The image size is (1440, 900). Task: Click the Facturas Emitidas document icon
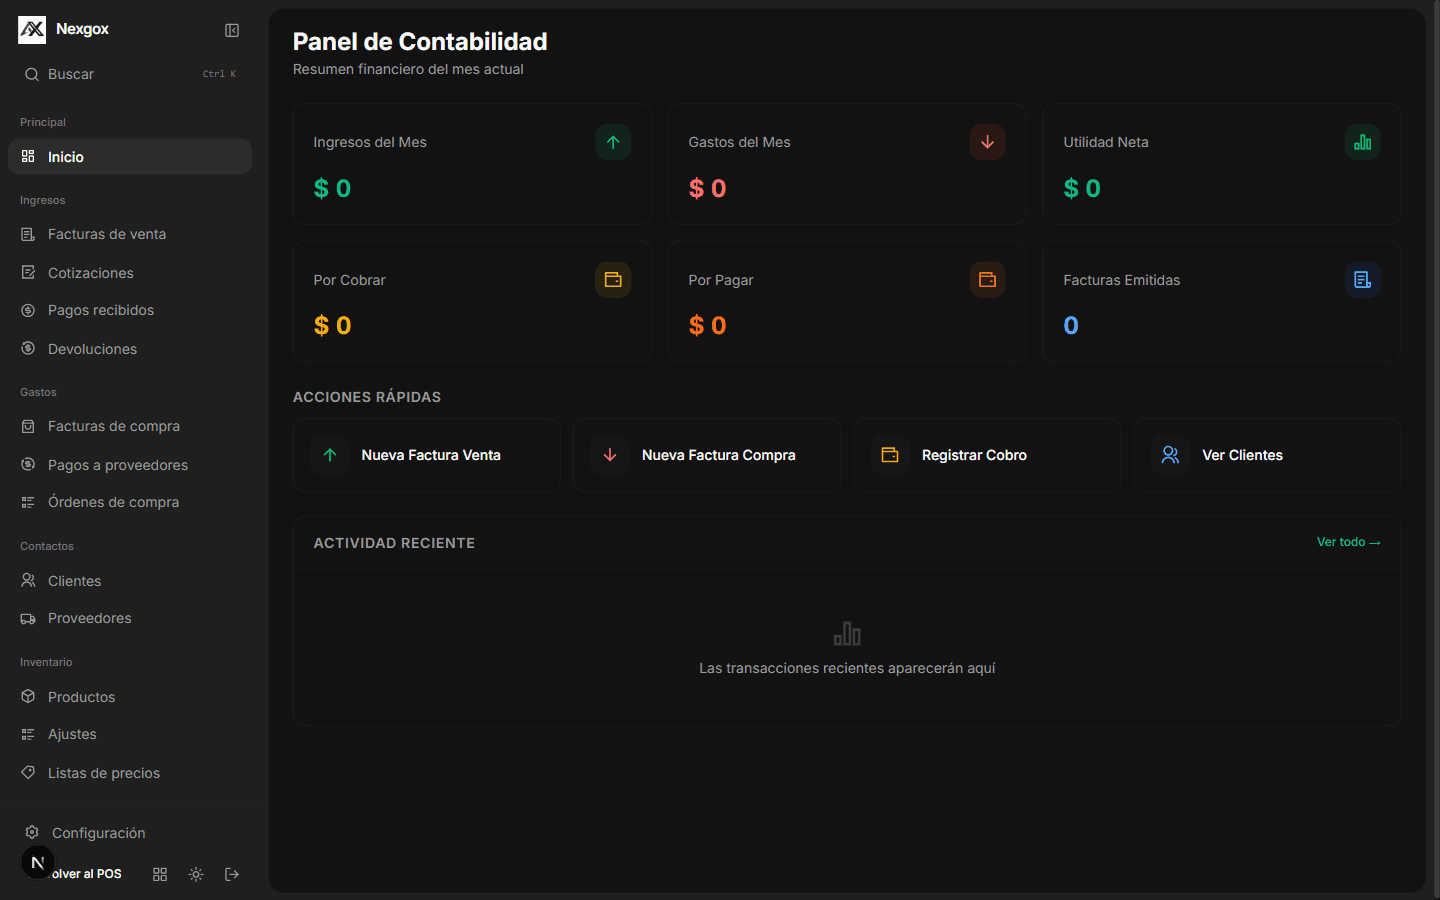point(1363,280)
